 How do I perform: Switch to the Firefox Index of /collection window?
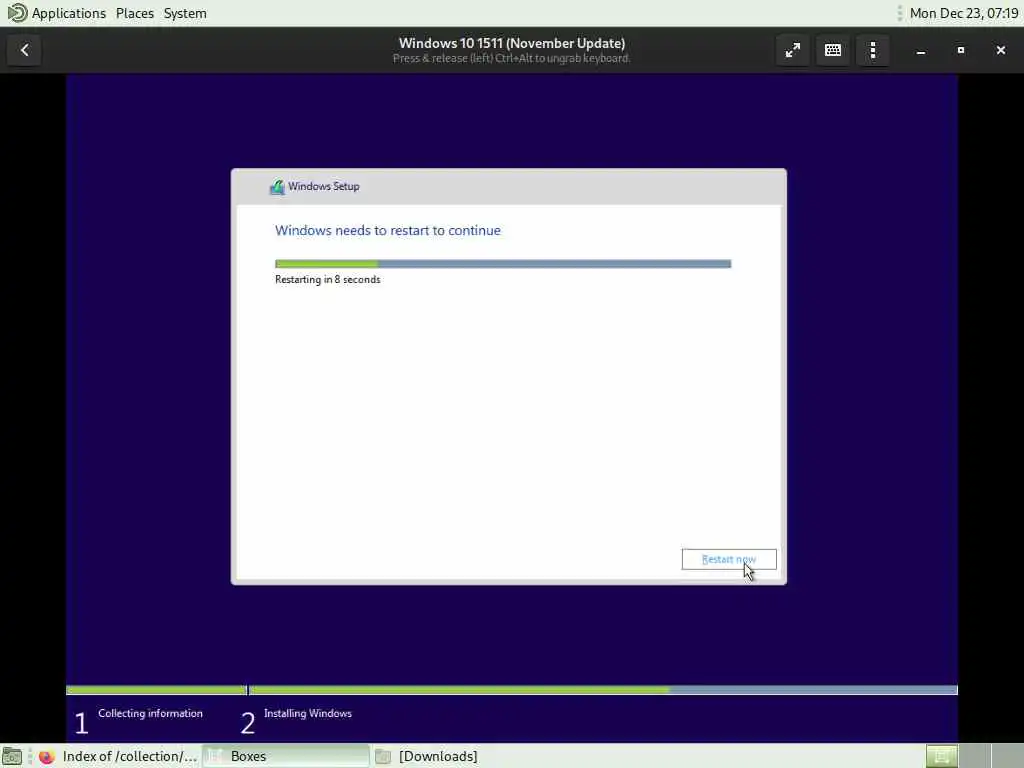click(118, 756)
